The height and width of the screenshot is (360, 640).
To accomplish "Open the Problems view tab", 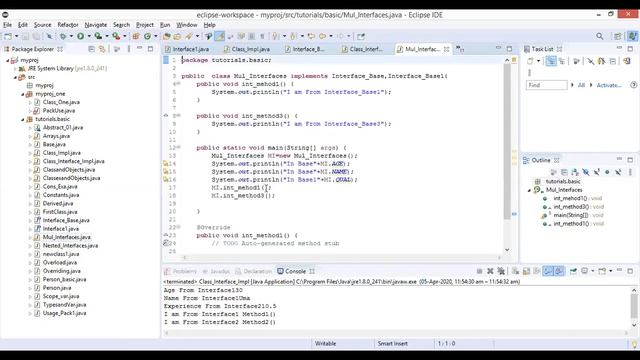I will tap(180, 271).
